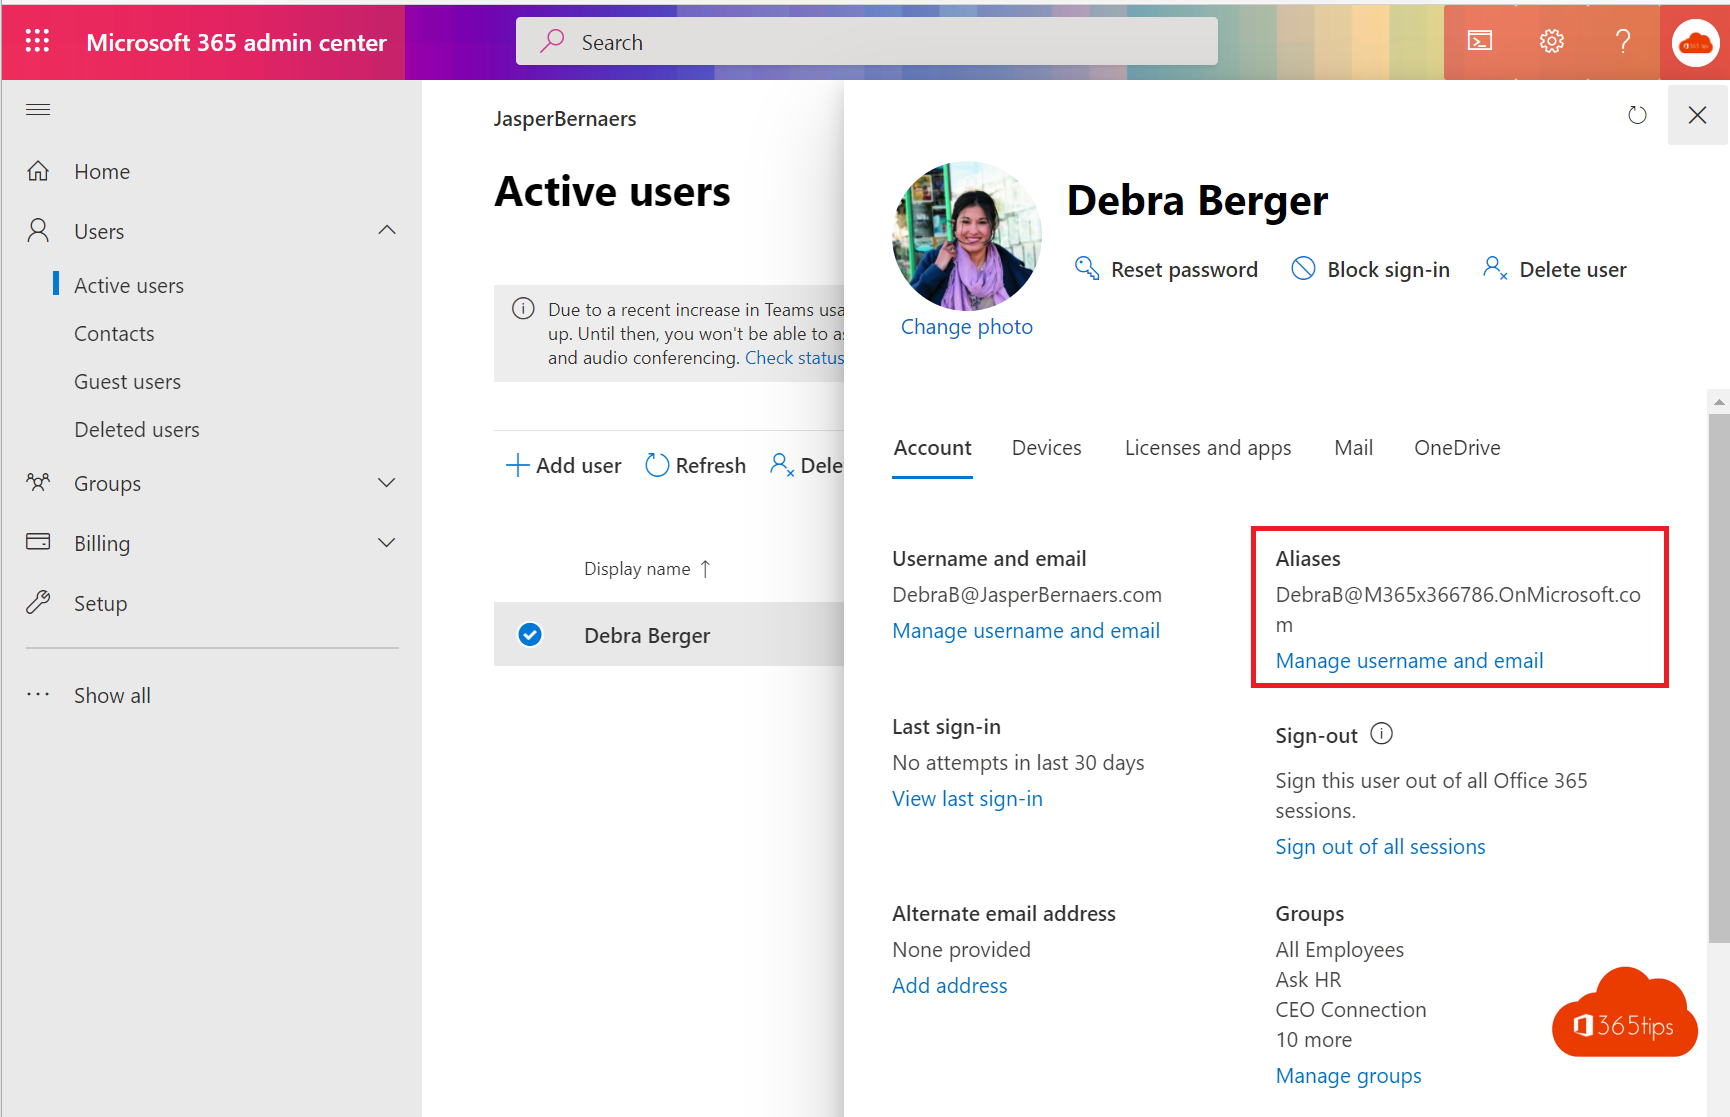Open Manage groups

(1348, 1075)
